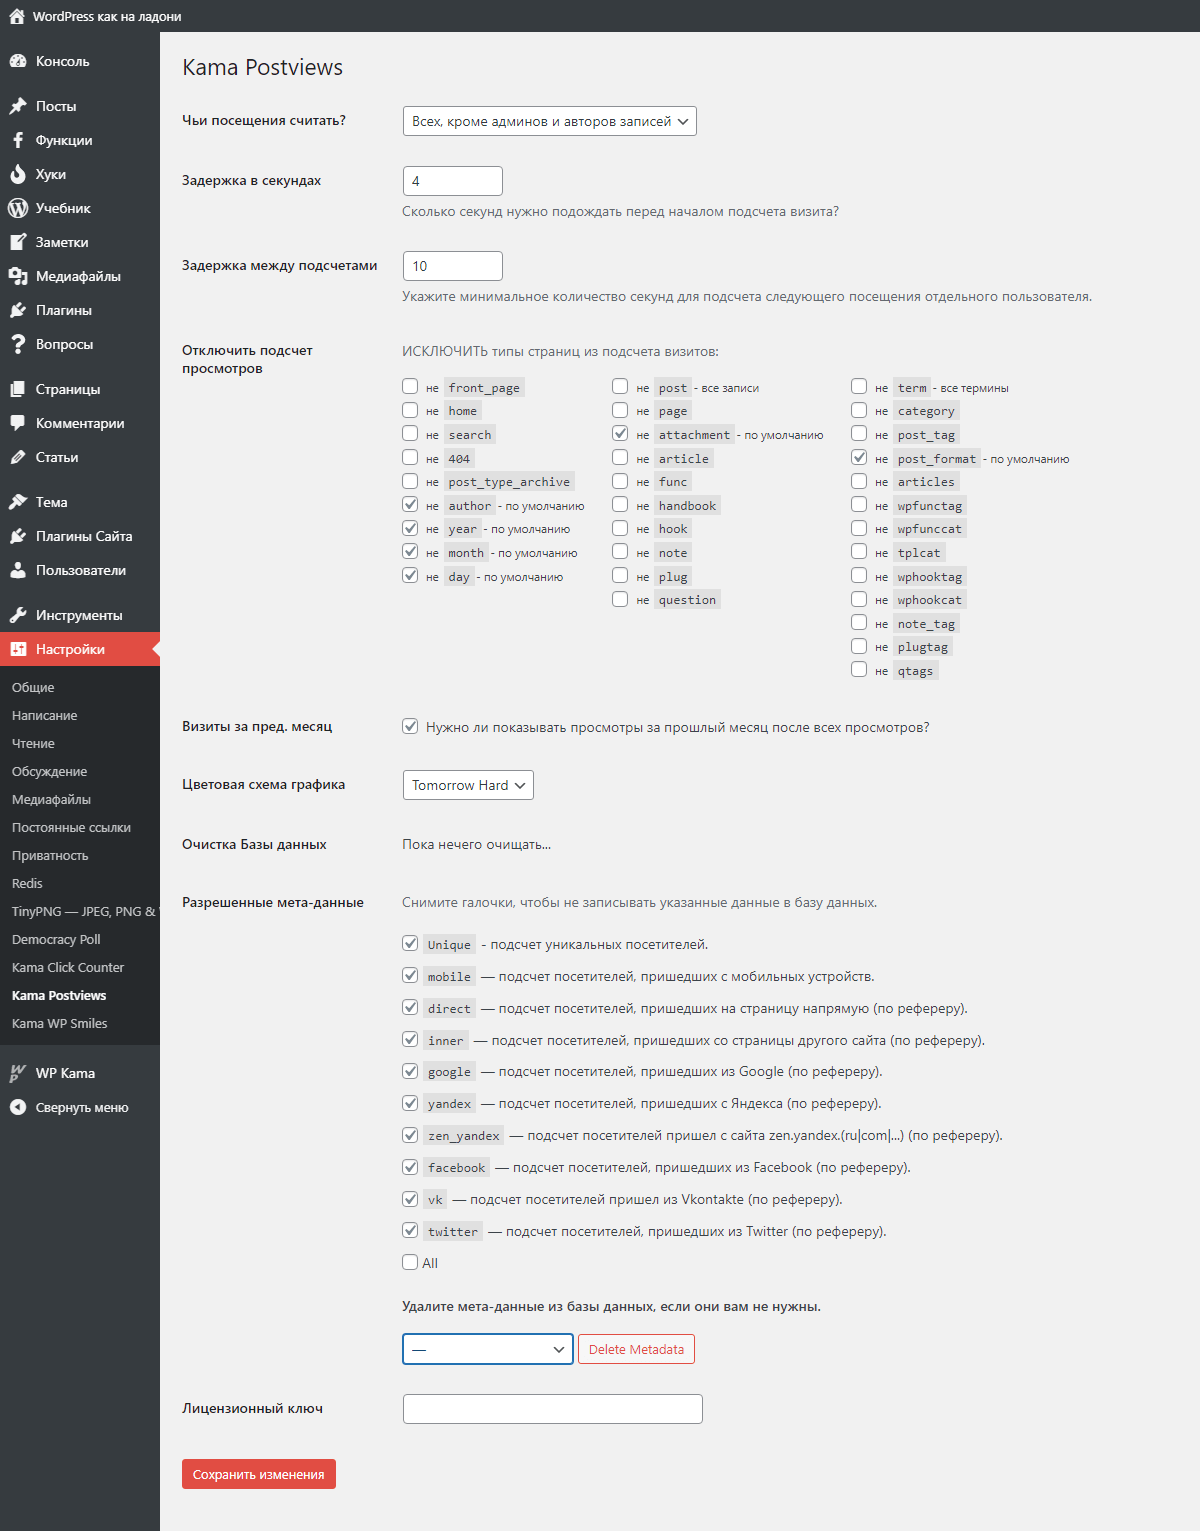Open the meta-data deletion select box
The height and width of the screenshot is (1531, 1200).
488,1349
